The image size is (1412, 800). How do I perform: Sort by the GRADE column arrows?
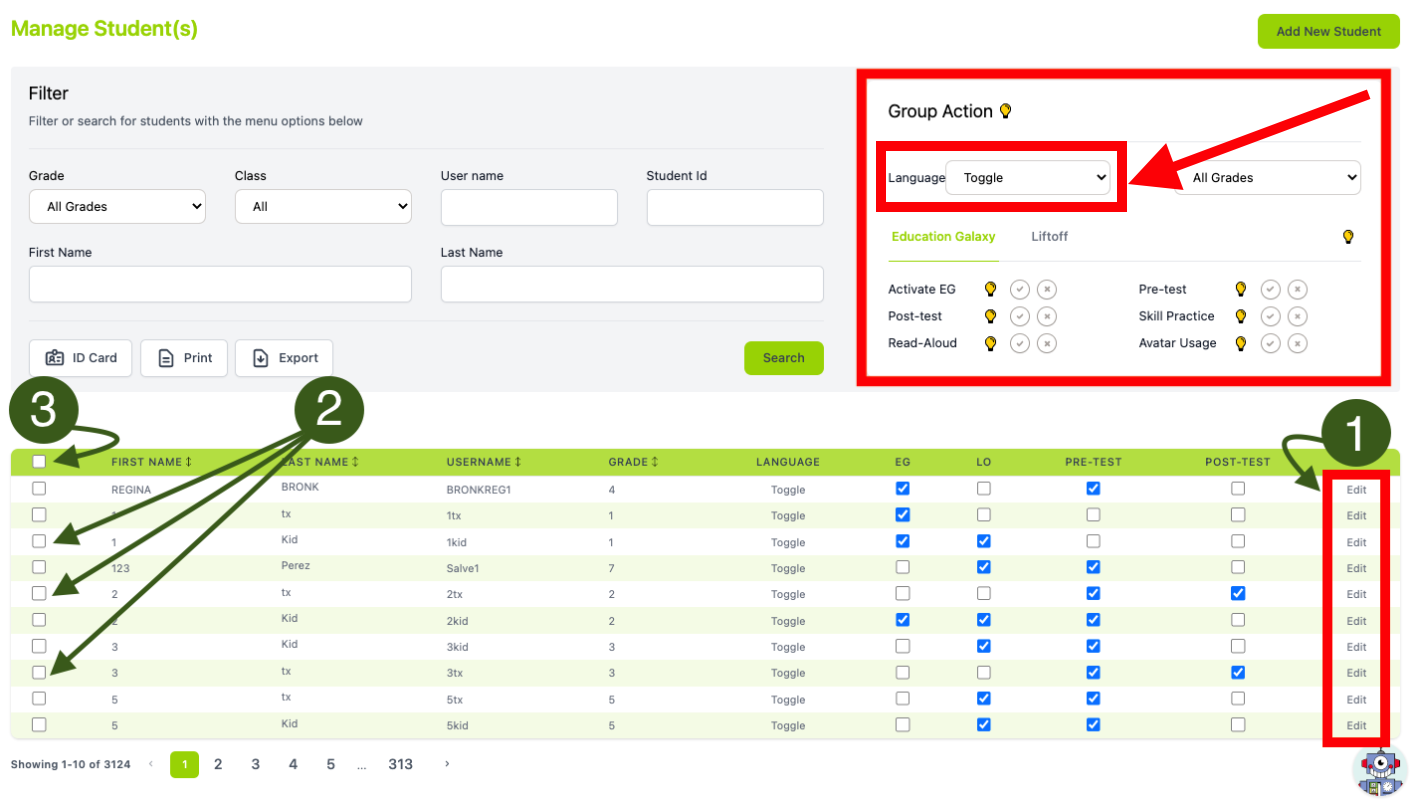[x=655, y=462]
